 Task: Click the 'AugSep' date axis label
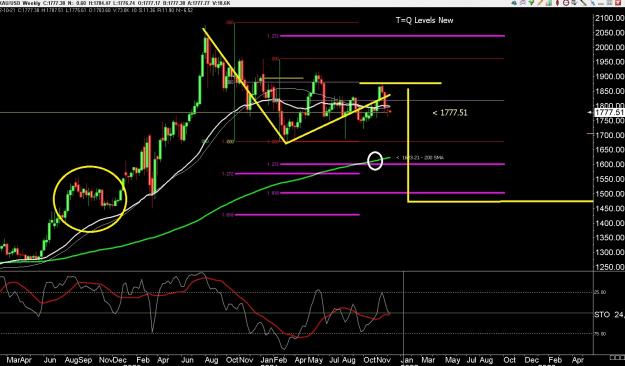(x=78, y=360)
